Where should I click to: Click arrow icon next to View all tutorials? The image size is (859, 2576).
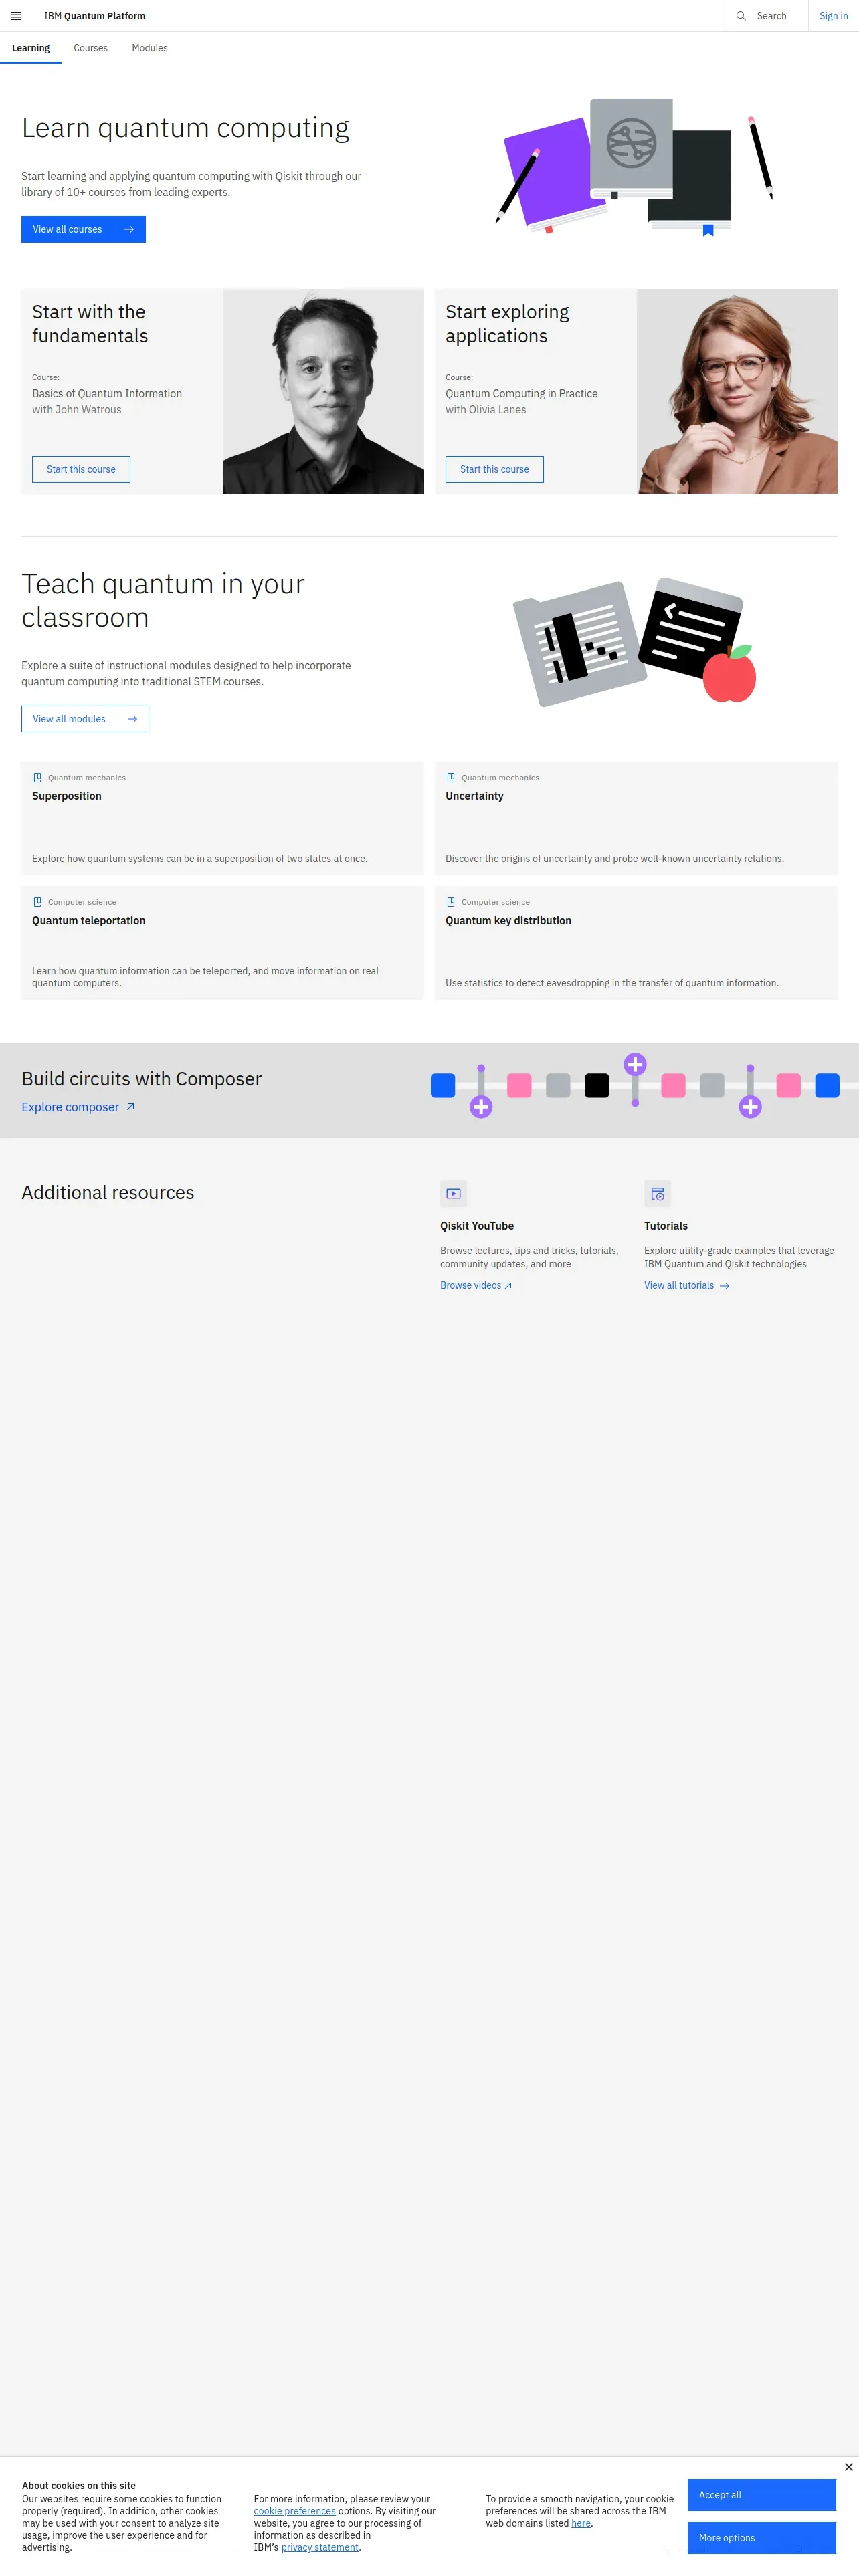725,1286
